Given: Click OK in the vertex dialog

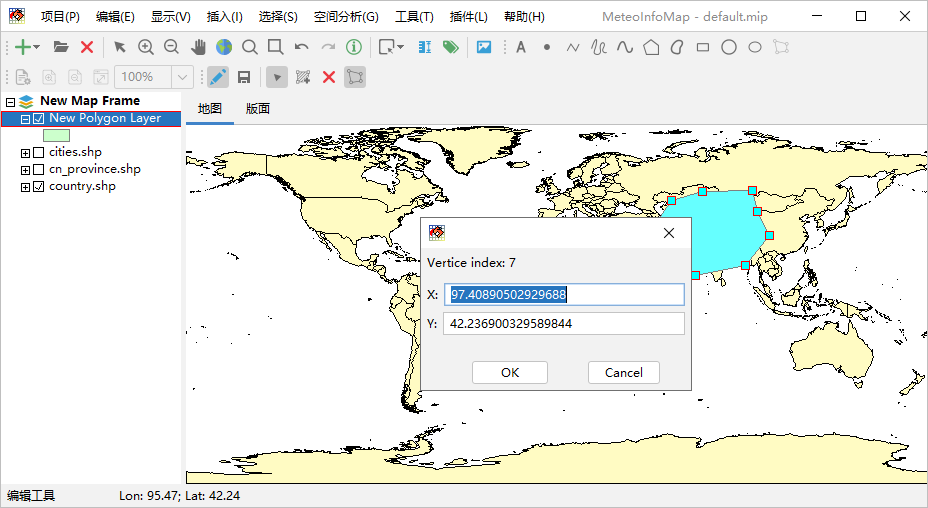Looking at the screenshot, I should pyautogui.click(x=509, y=372).
